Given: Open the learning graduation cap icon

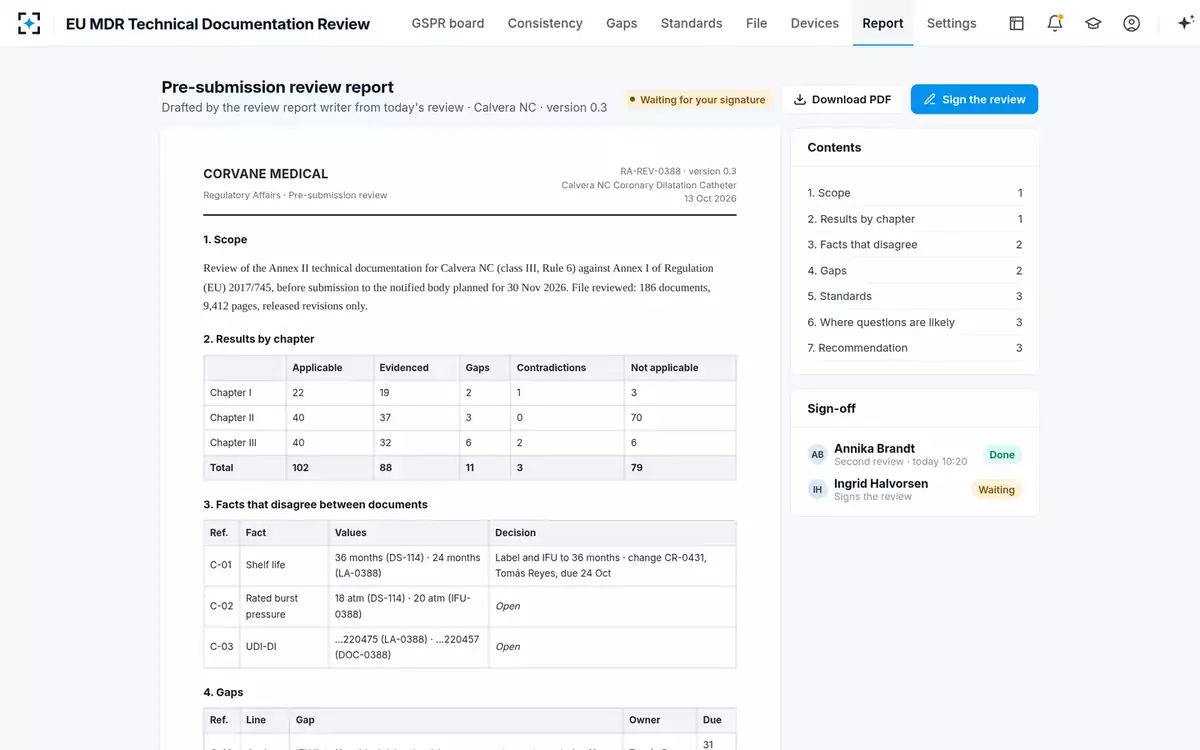Looking at the screenshot, I should coord(1093,23).
